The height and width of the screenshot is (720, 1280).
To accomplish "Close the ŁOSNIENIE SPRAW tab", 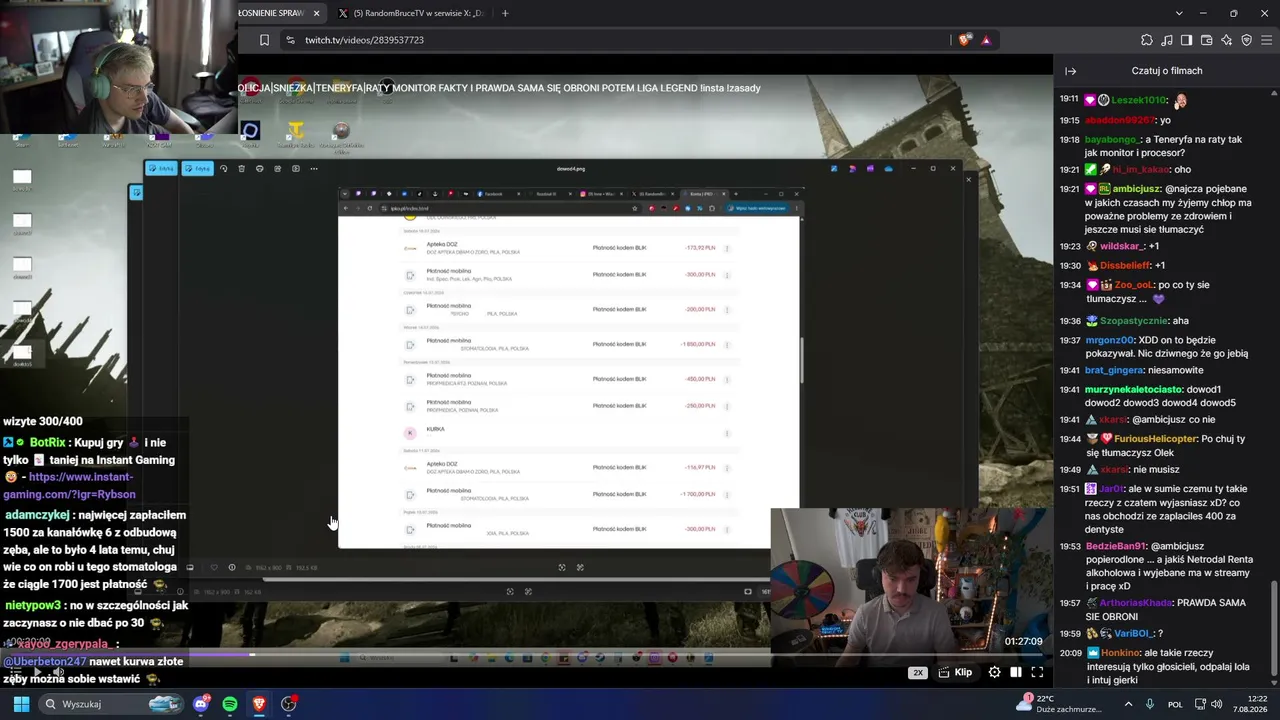I will tap(317, 13).
